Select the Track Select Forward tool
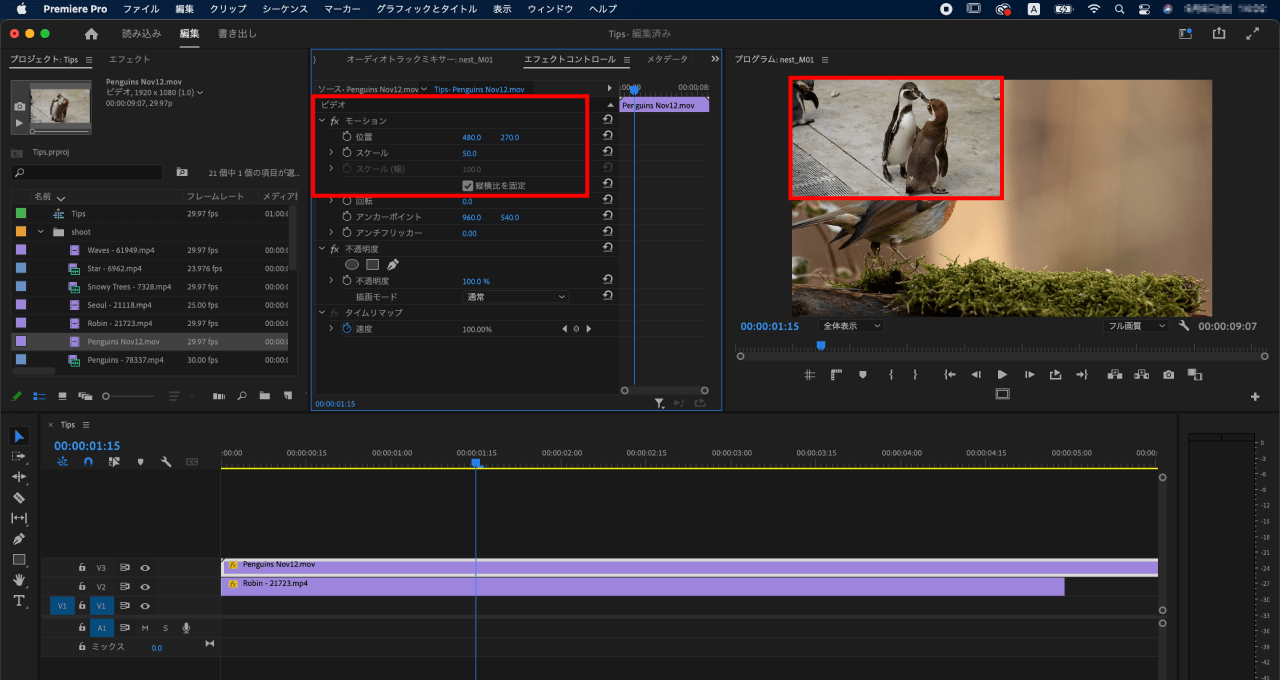Image resolution: width=1280 pixels, height=680 pixels. pyautogui.click(x=18, y=456)
